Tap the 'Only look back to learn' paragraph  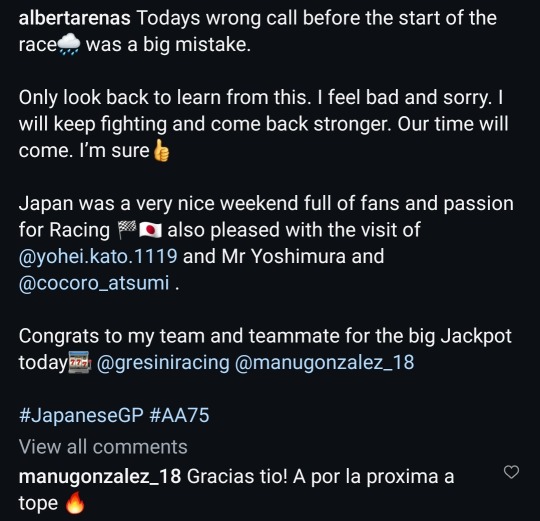[263, 124]
